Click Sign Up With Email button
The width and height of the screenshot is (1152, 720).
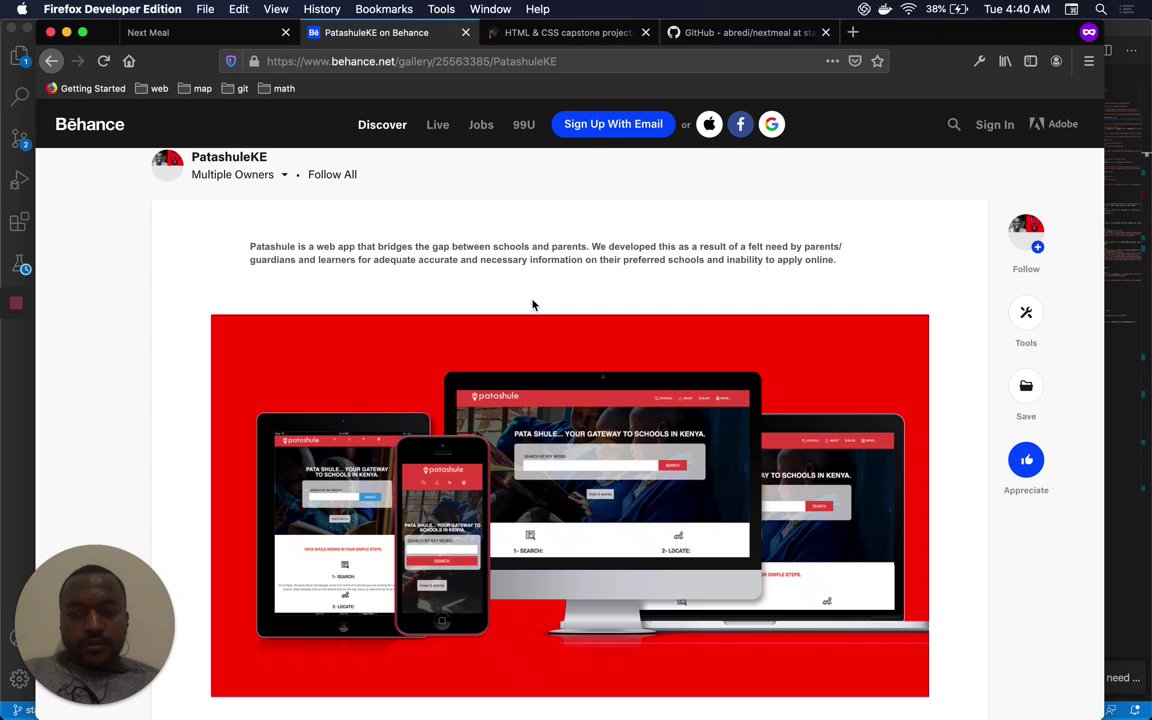[613, 124]
